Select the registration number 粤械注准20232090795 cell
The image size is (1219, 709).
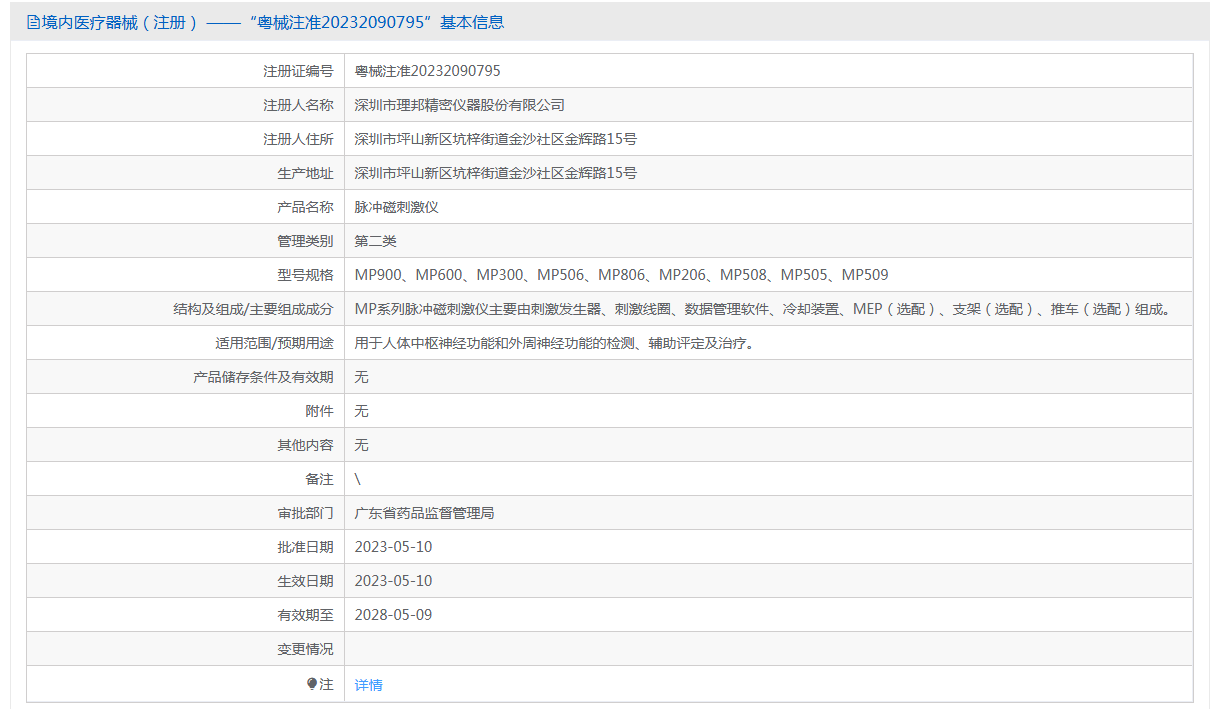pyautogui.click(x=428, y=71)
